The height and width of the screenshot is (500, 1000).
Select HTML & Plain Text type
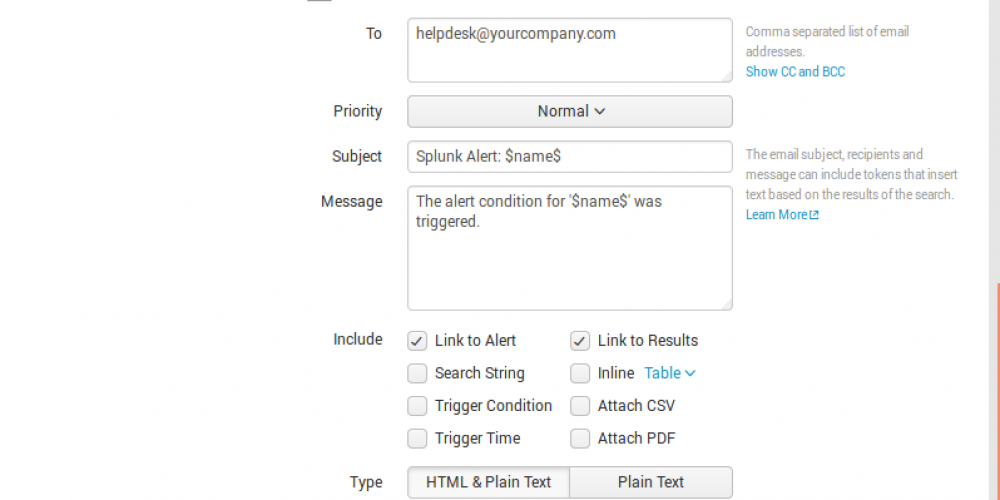tap(488, 482)
